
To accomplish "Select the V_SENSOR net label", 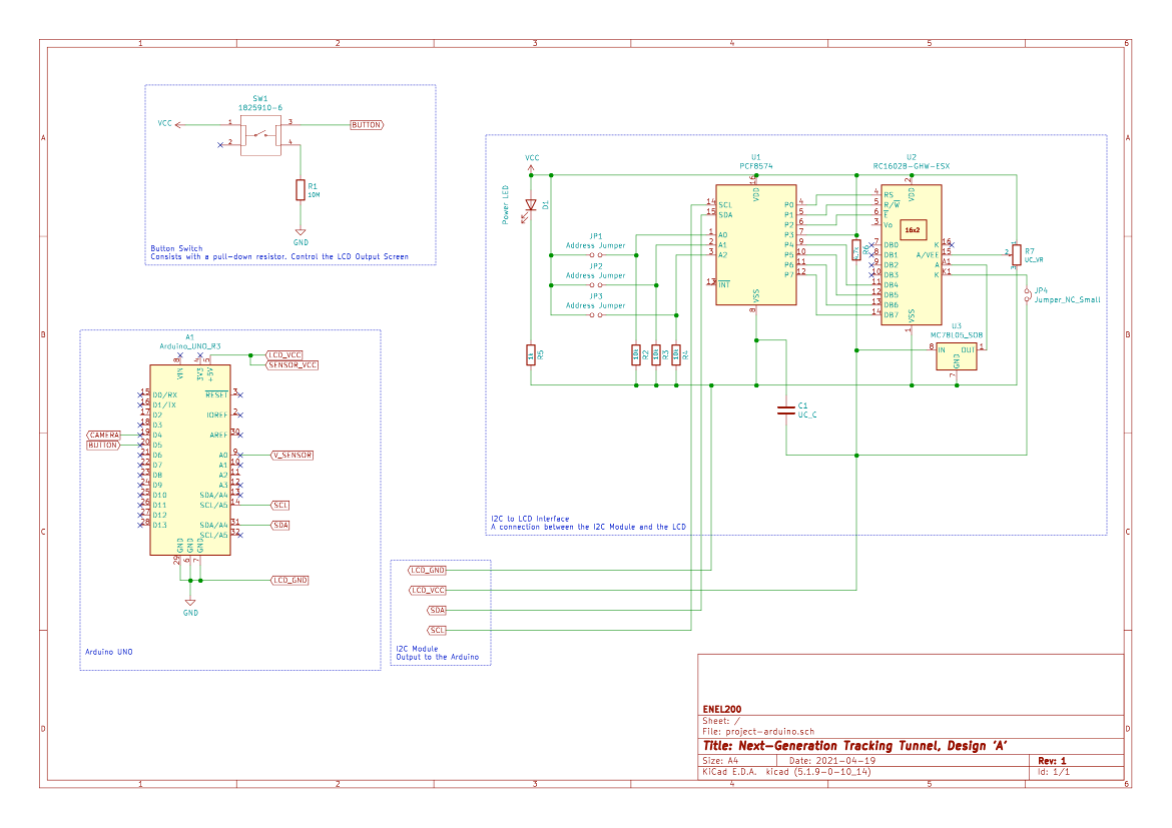I will [x=291, y=456].
